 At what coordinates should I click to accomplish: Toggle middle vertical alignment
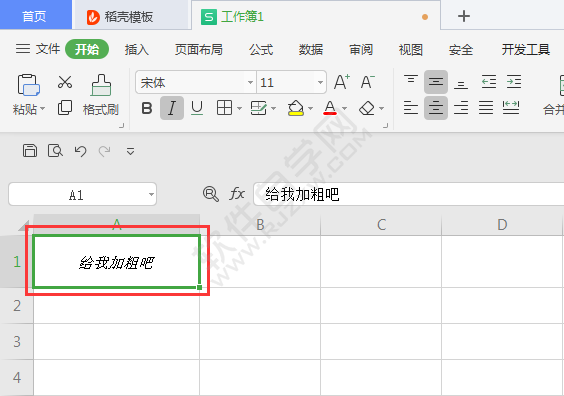click(x=436, y=82)
